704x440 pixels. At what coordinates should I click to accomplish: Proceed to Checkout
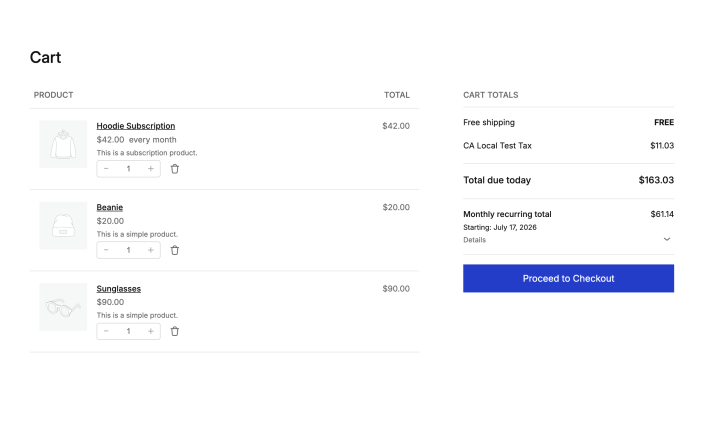(x=568, y=278)
